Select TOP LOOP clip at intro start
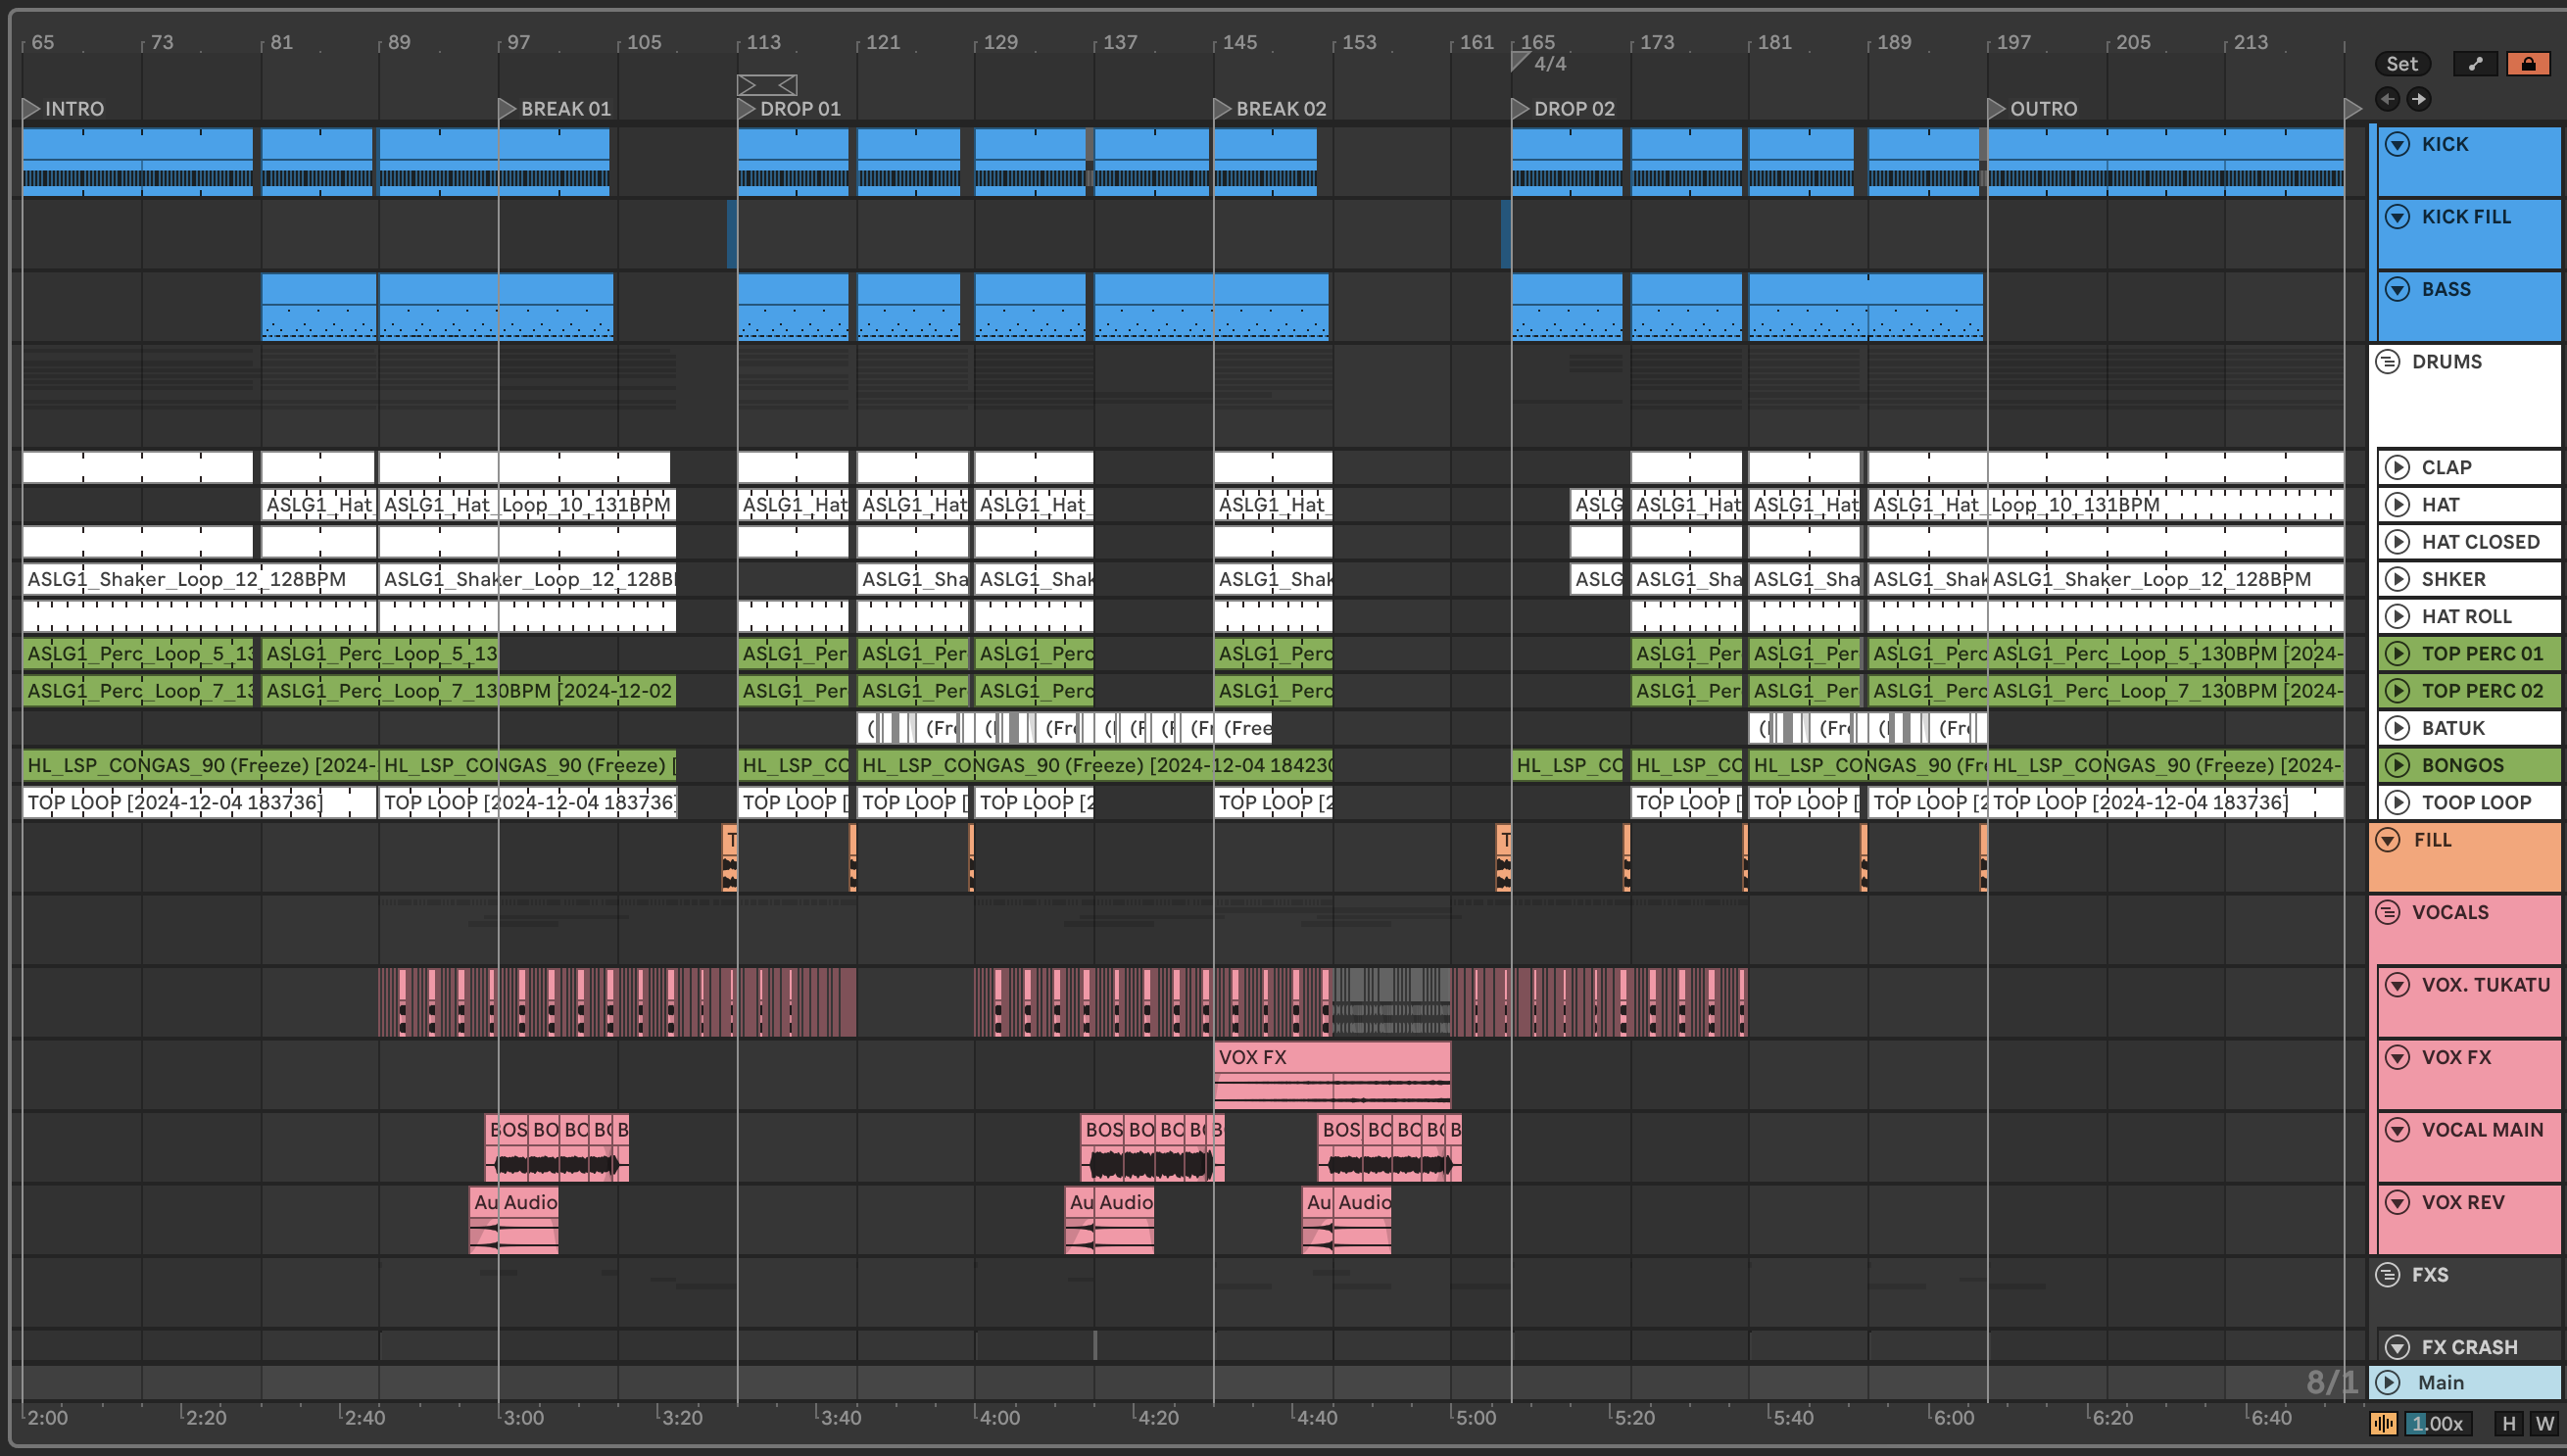Image resolution: width=2567 pixels, height=1456 pixels. pos(199,802)
